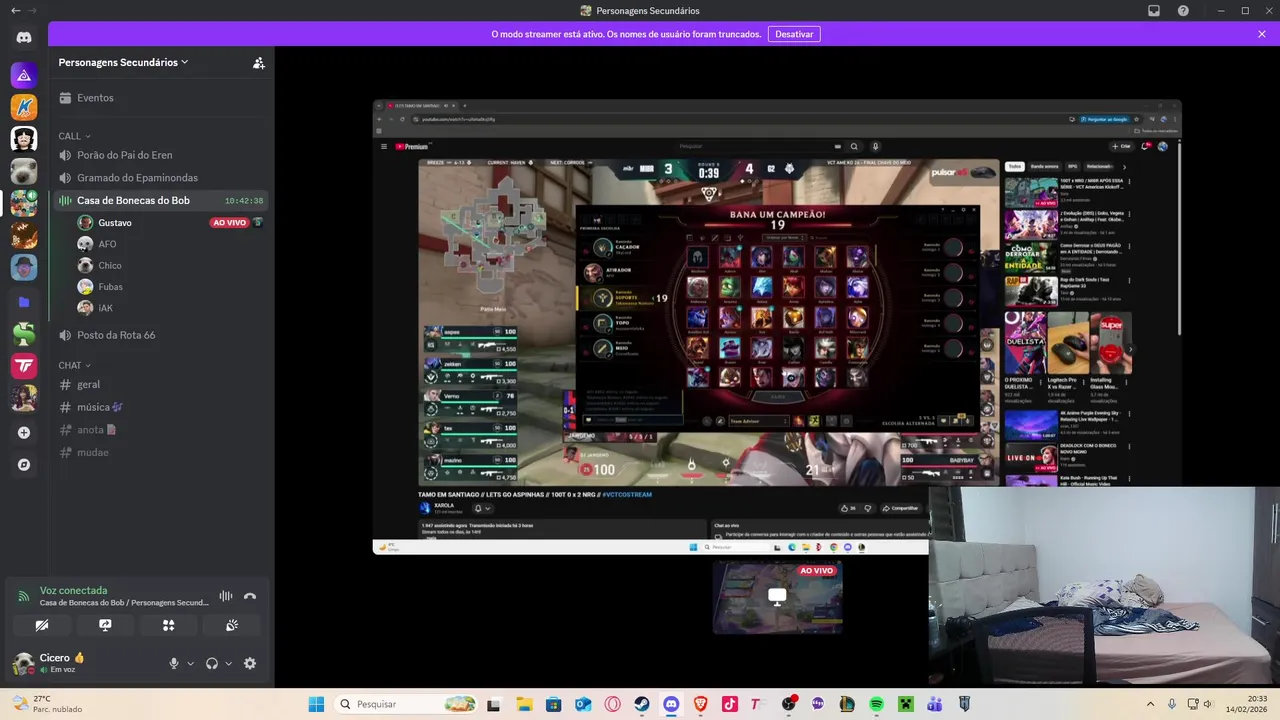
Task: Open the soundboard icon
Action: [x=231, y=625]
